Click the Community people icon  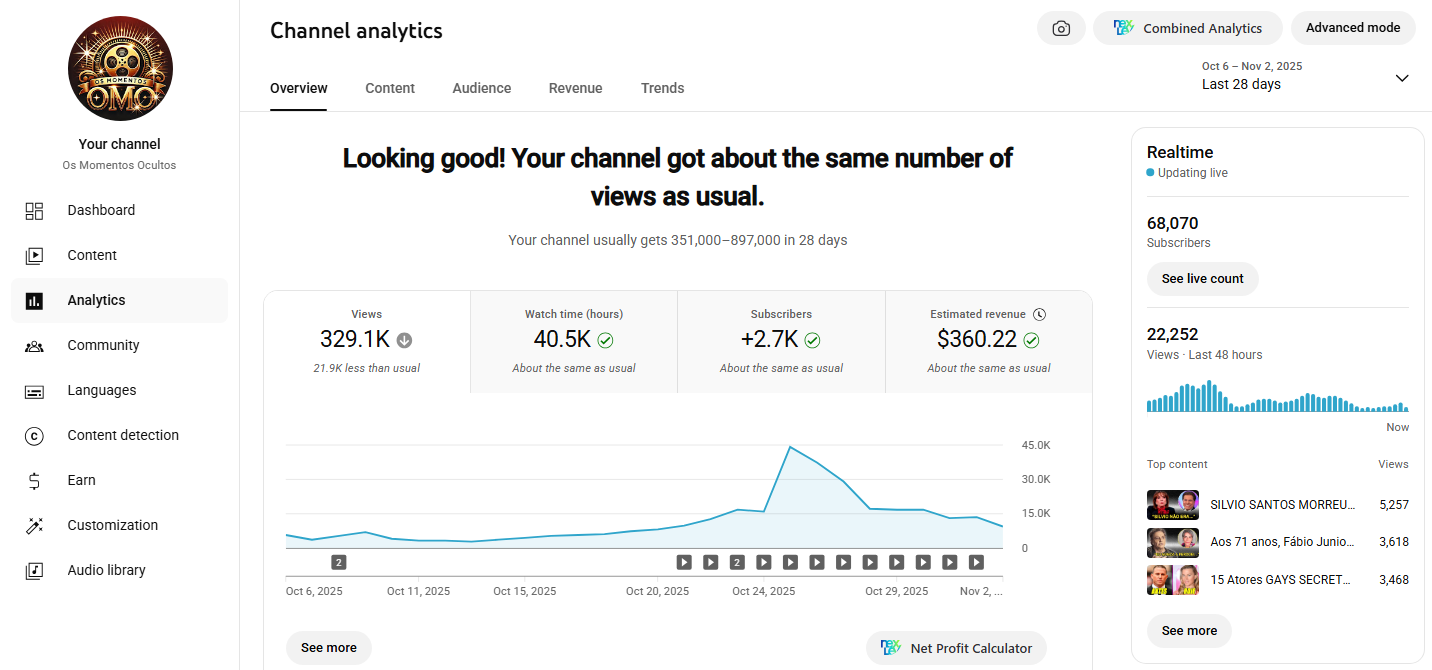[34, 346]
